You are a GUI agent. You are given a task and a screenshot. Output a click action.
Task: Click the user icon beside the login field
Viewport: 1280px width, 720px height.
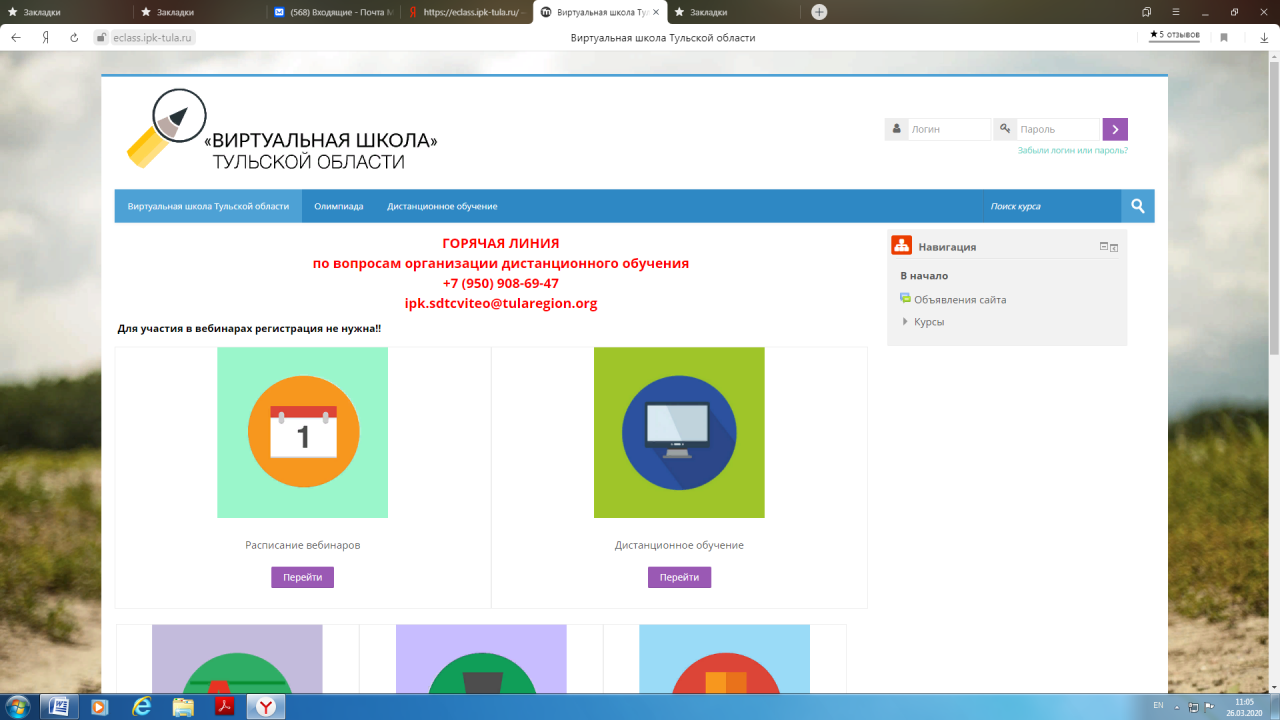point(896,129)
